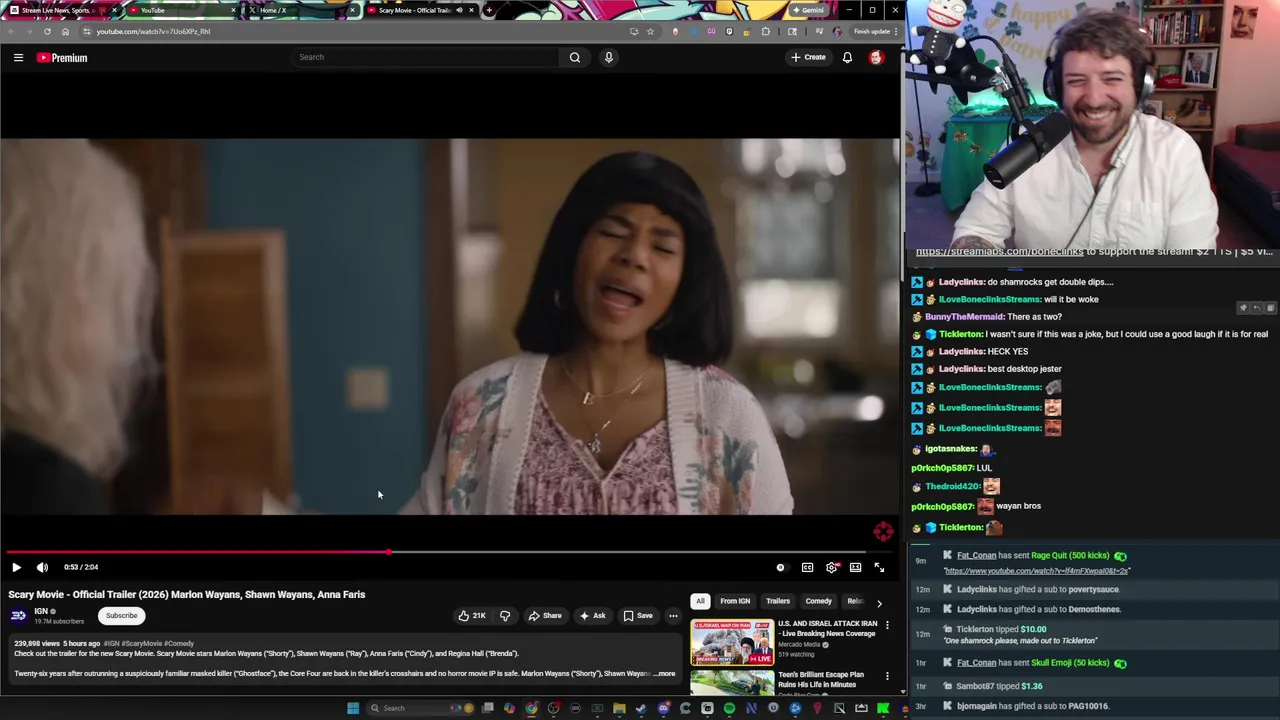Open streamlabs.com/boneclinks support link
This screenshot has width=1280, height=720.
coord(999,252)
